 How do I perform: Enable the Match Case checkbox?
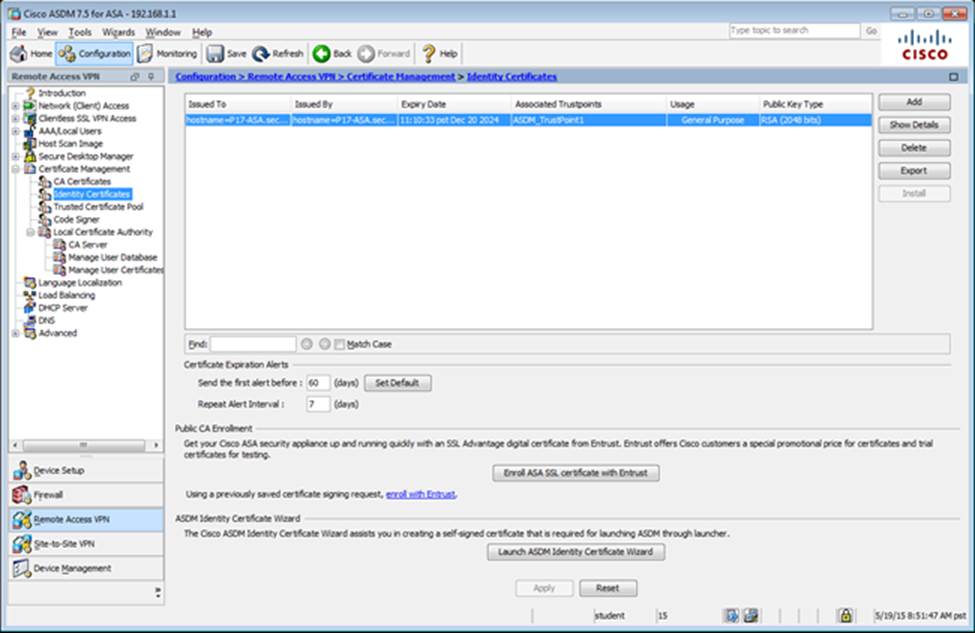click(x=339, y=344)
